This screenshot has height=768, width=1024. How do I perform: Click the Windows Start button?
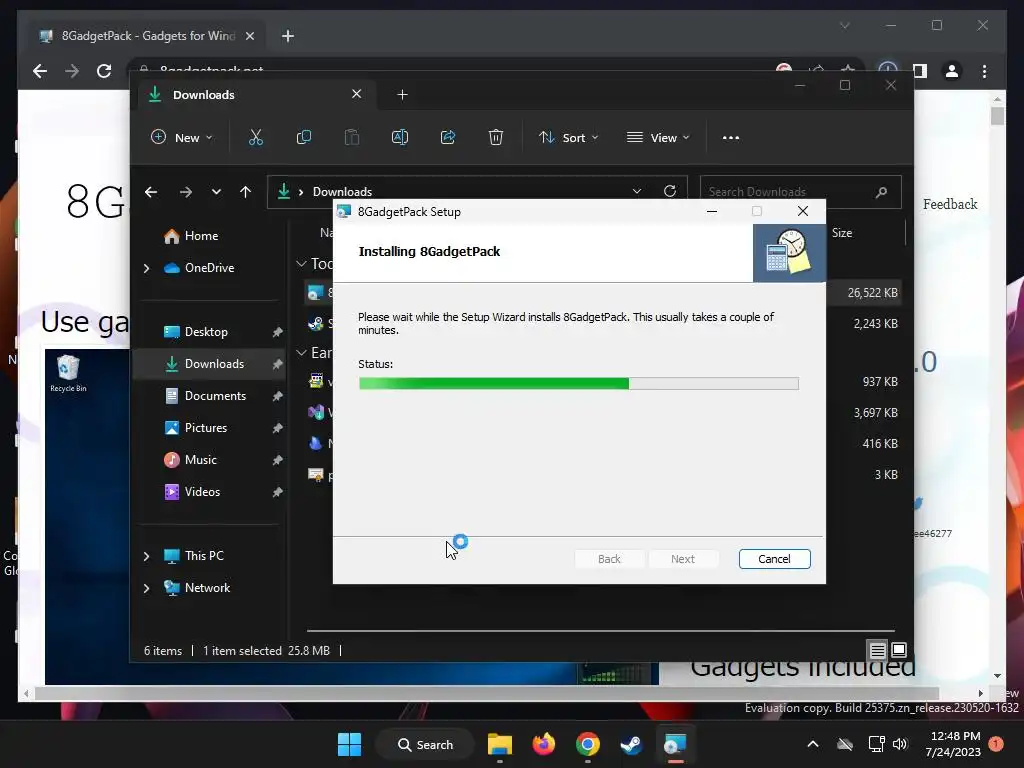[x=349, y=744]
